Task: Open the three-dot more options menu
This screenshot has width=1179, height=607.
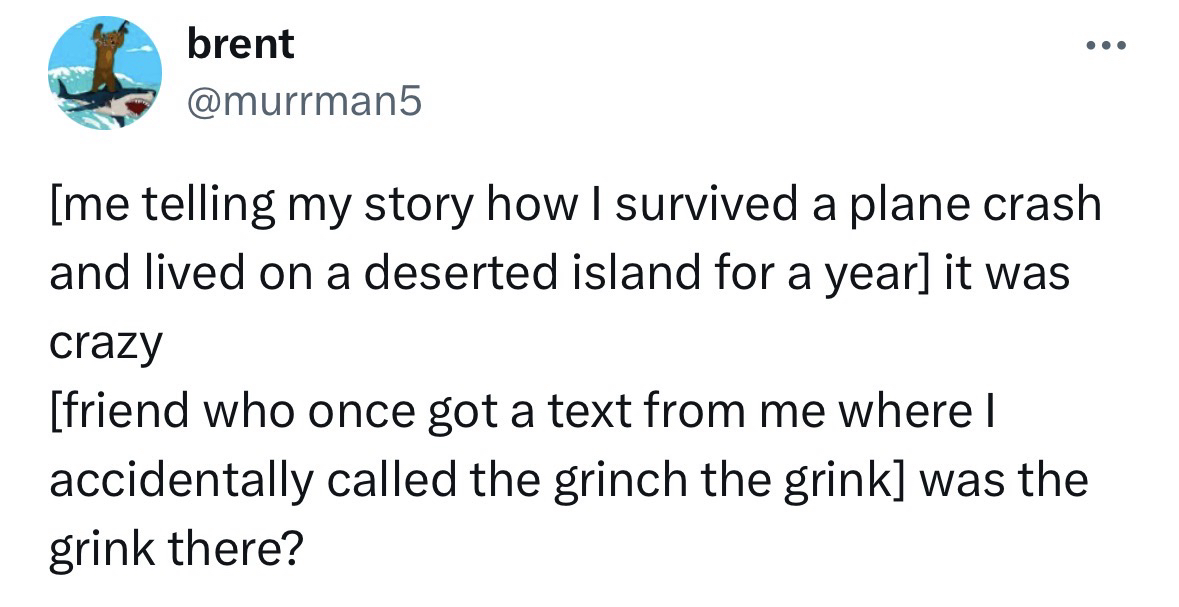Action: [x=1108, y=46]
